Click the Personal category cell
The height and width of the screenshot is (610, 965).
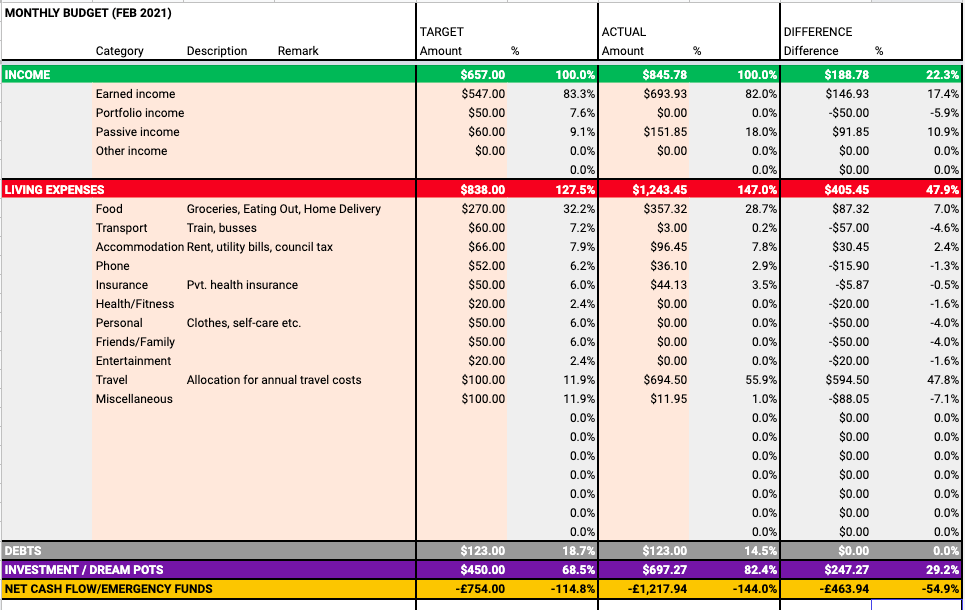[119, 323]
